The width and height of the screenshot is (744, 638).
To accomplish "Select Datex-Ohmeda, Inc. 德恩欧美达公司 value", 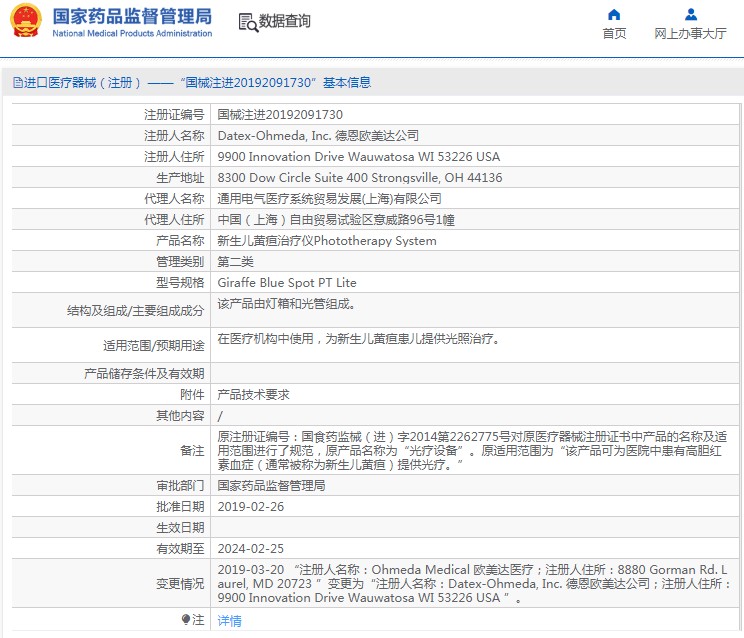I will point(318,136).
